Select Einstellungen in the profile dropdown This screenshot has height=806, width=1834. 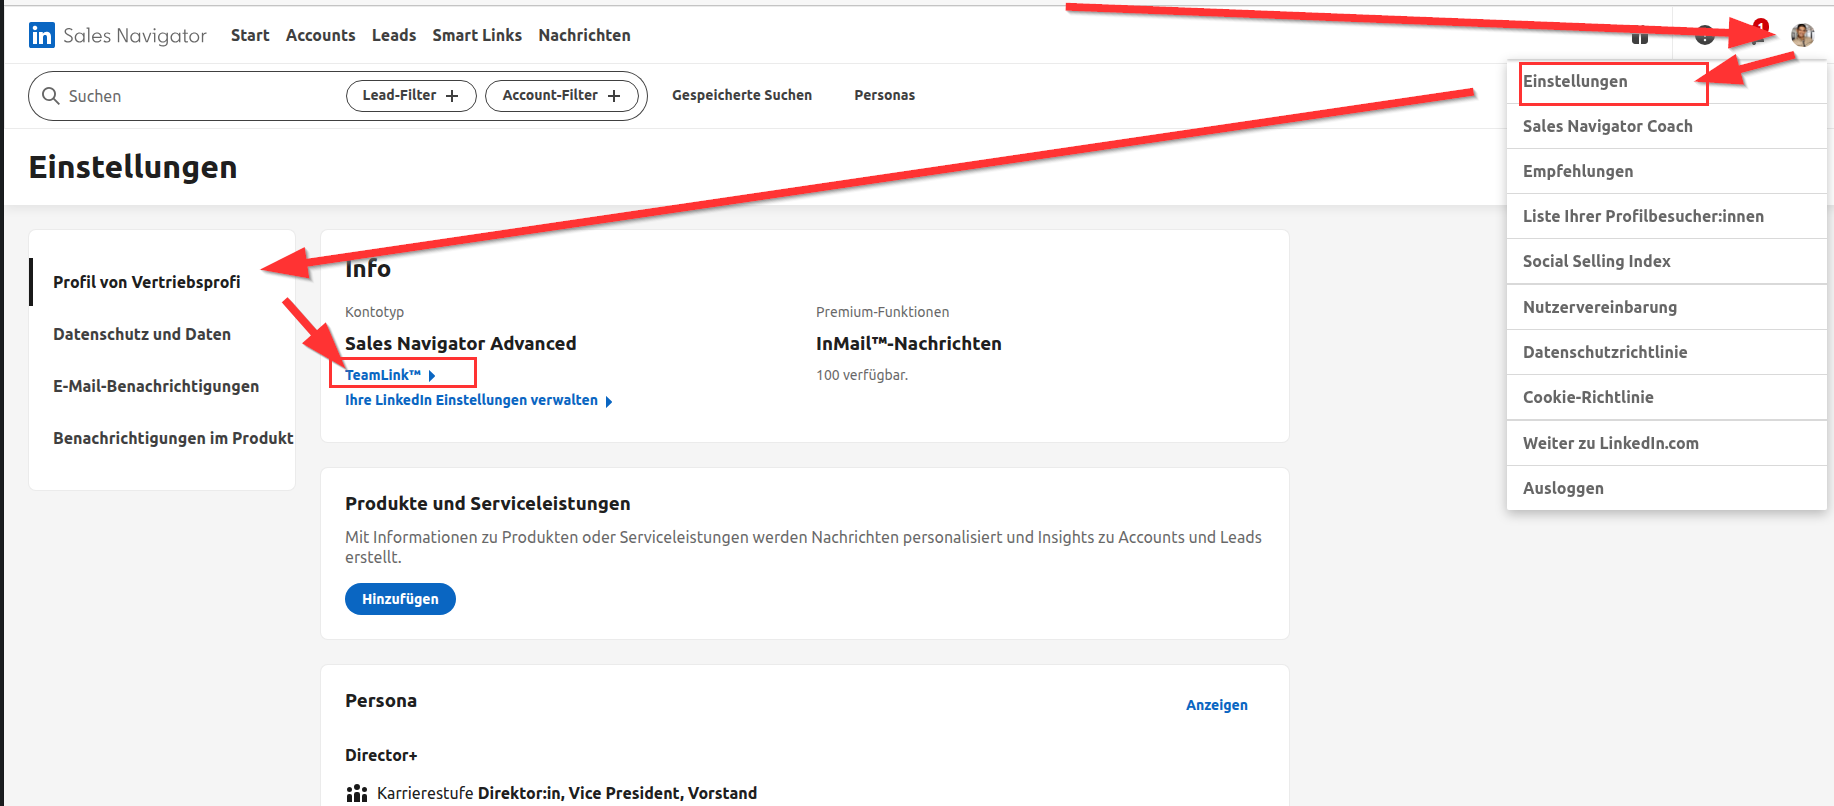tap(1575, 81)
